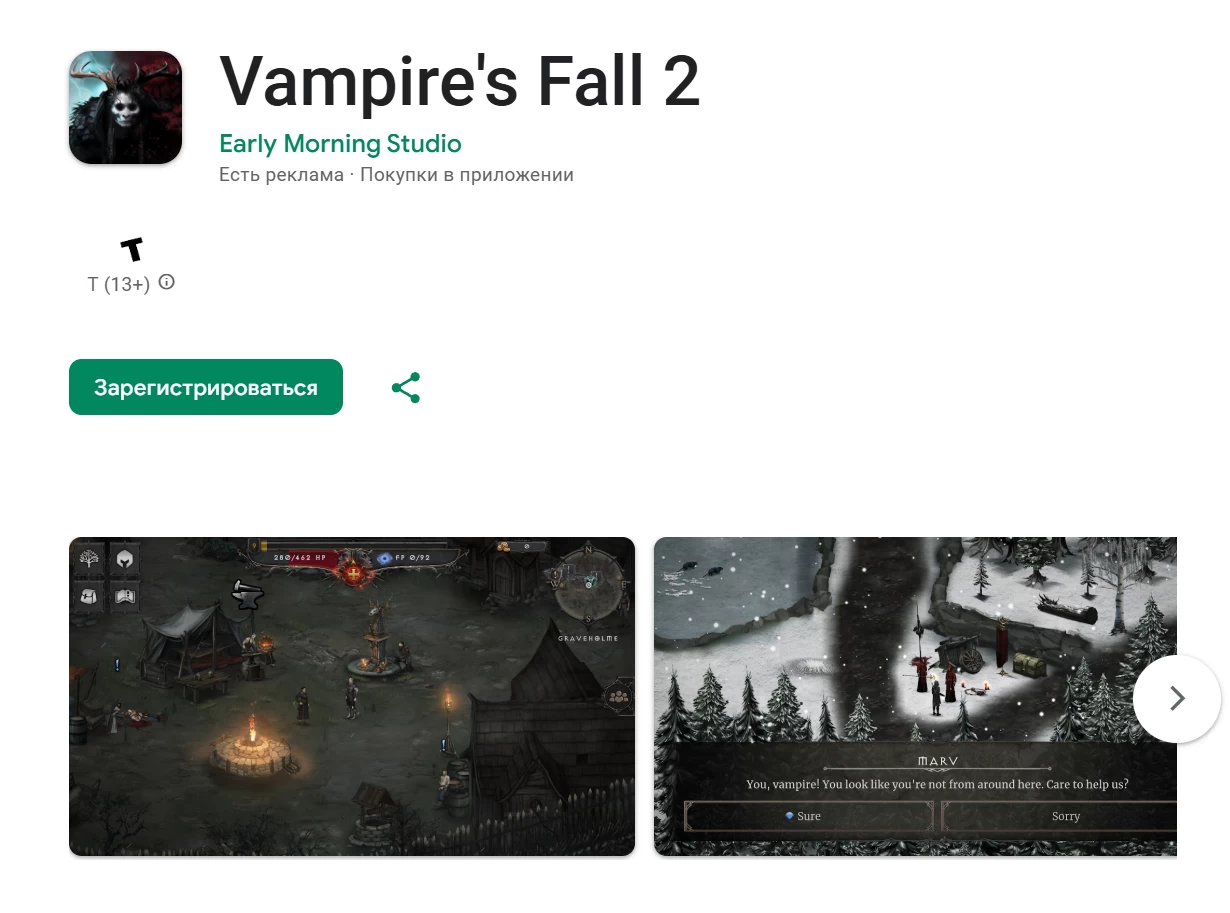Show next screenshots with the right chevron
Viewport: 1230px width, 913px height.
point(1177,698)
